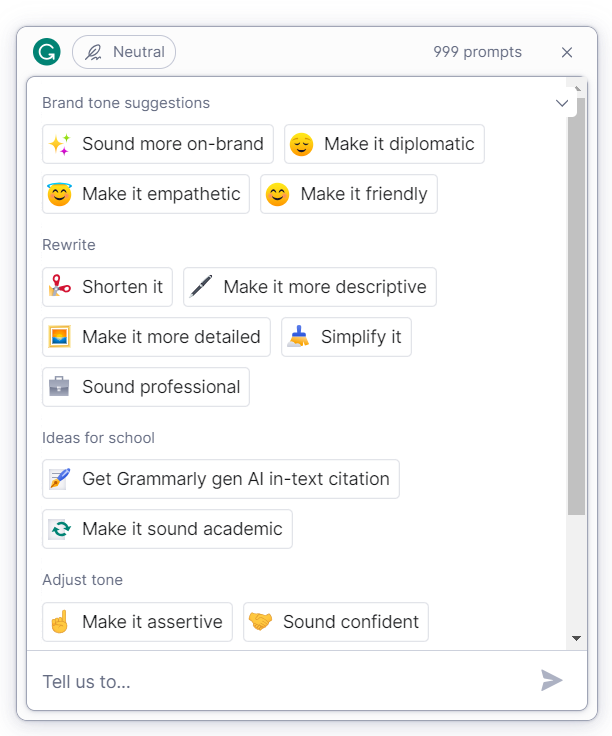
Task: Click the 999 prompts counter
Action: pyautogui.click(x=477, y=52)
